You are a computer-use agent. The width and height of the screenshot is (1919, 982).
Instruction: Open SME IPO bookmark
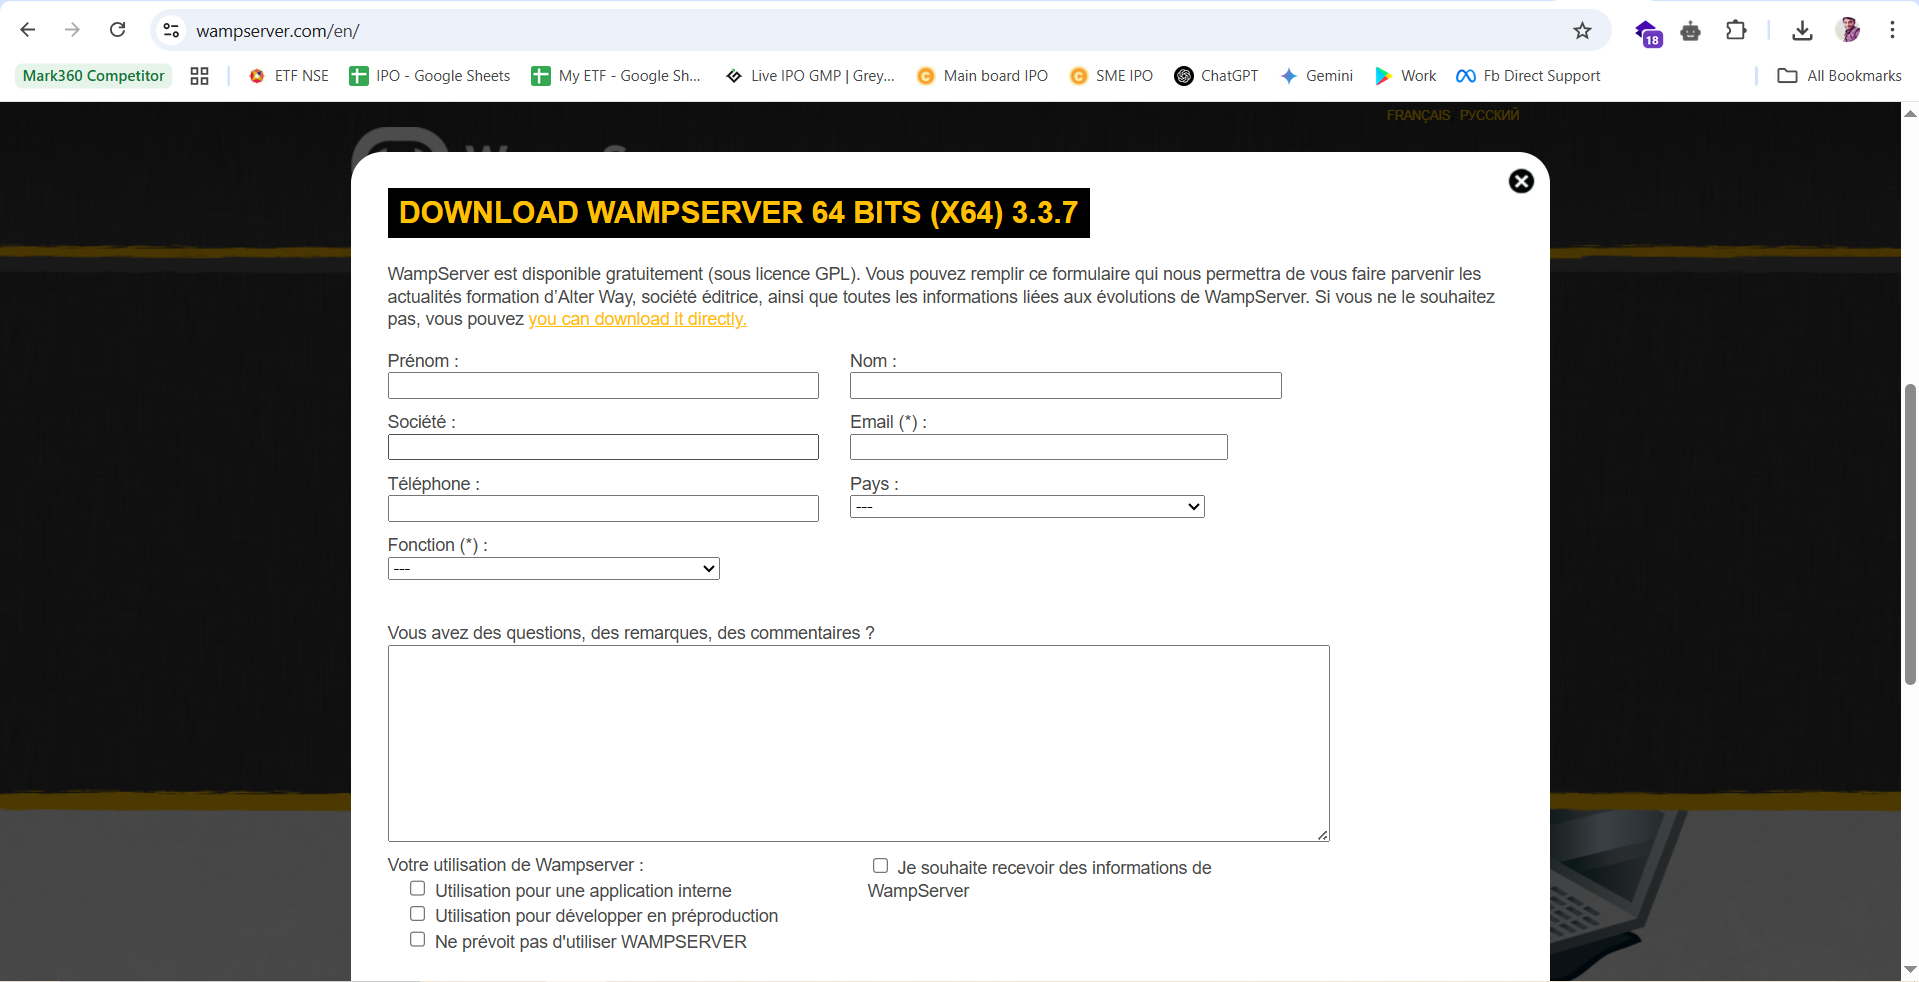(x=1111, y=76)
